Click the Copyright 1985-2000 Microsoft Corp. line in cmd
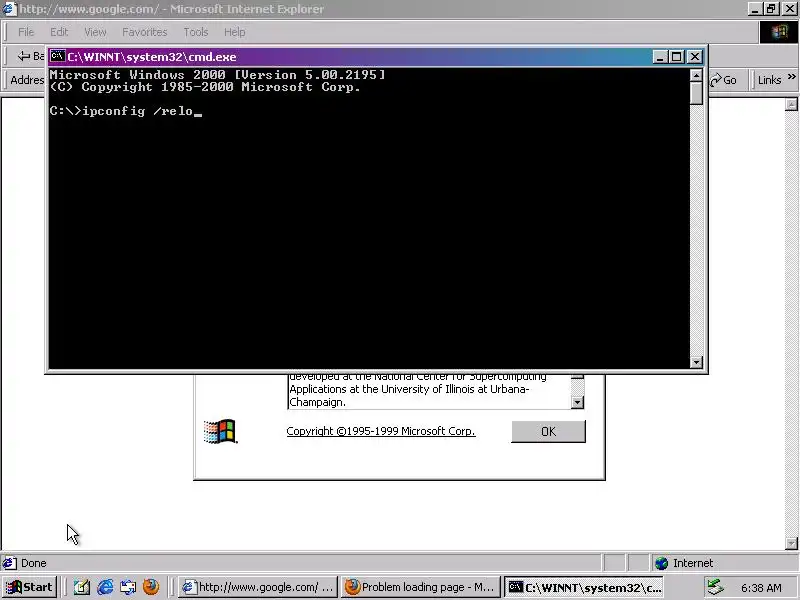Image resolution: width=800 pixels, height=600 pixels. click(x=205, y=87)
